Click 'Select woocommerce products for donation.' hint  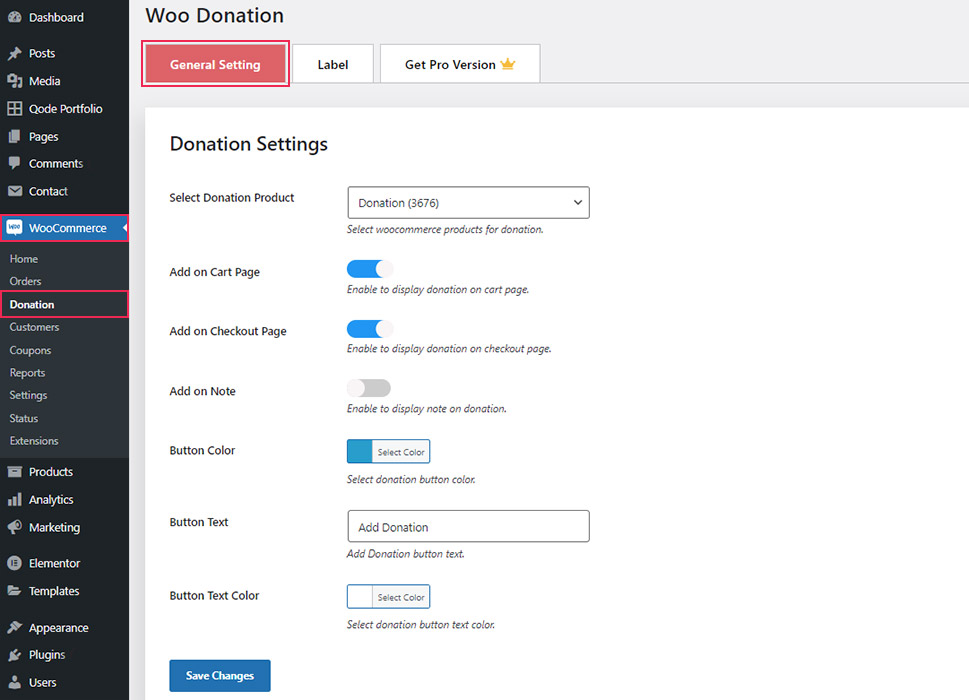(x=445, y=229)
